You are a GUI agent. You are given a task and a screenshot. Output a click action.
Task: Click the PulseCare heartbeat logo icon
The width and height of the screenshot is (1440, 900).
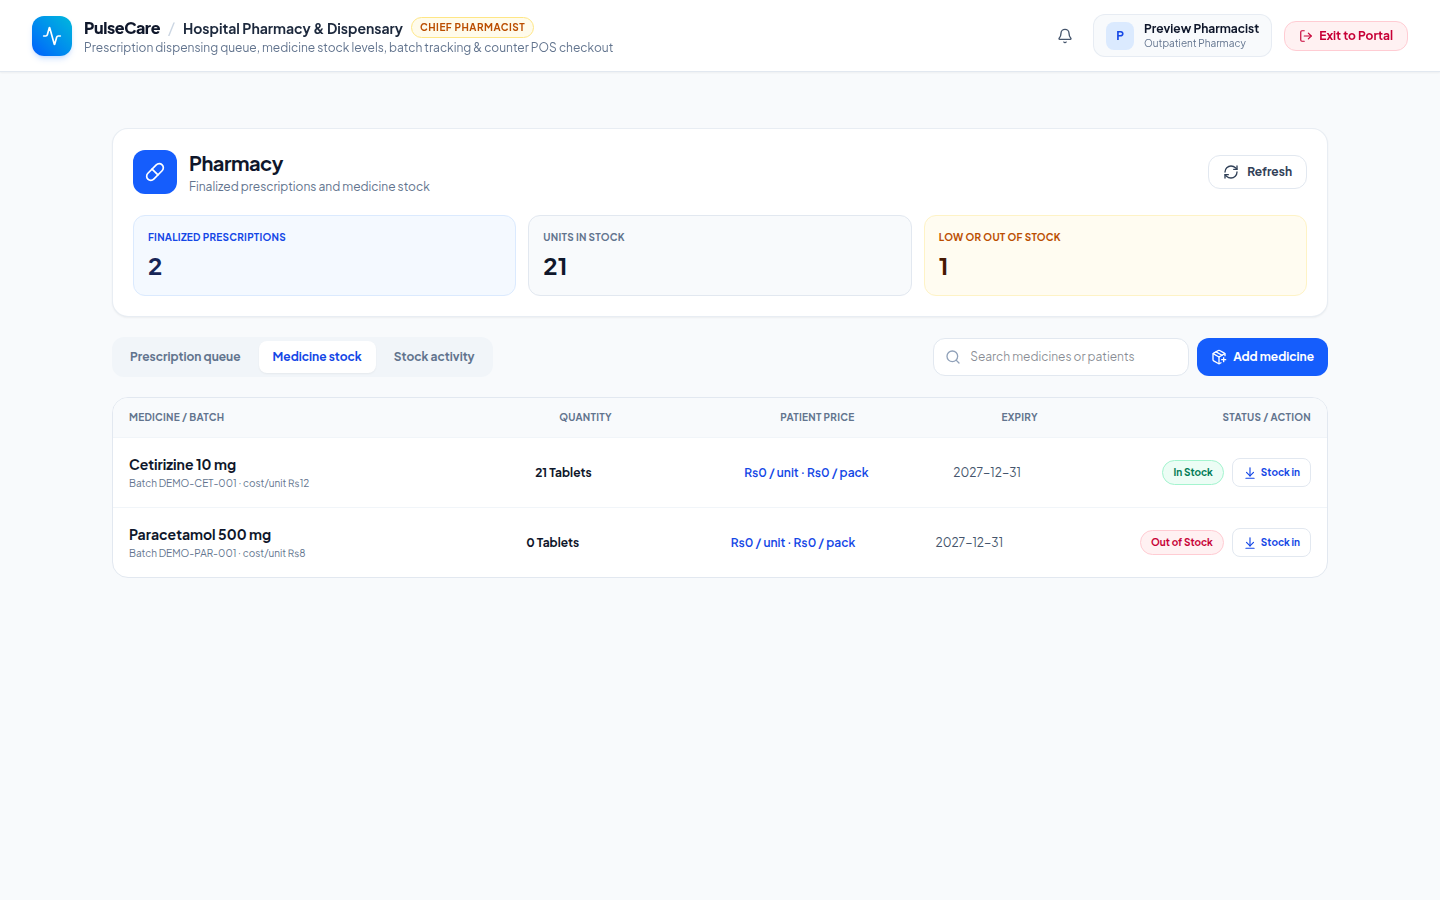tap(52, 36)
